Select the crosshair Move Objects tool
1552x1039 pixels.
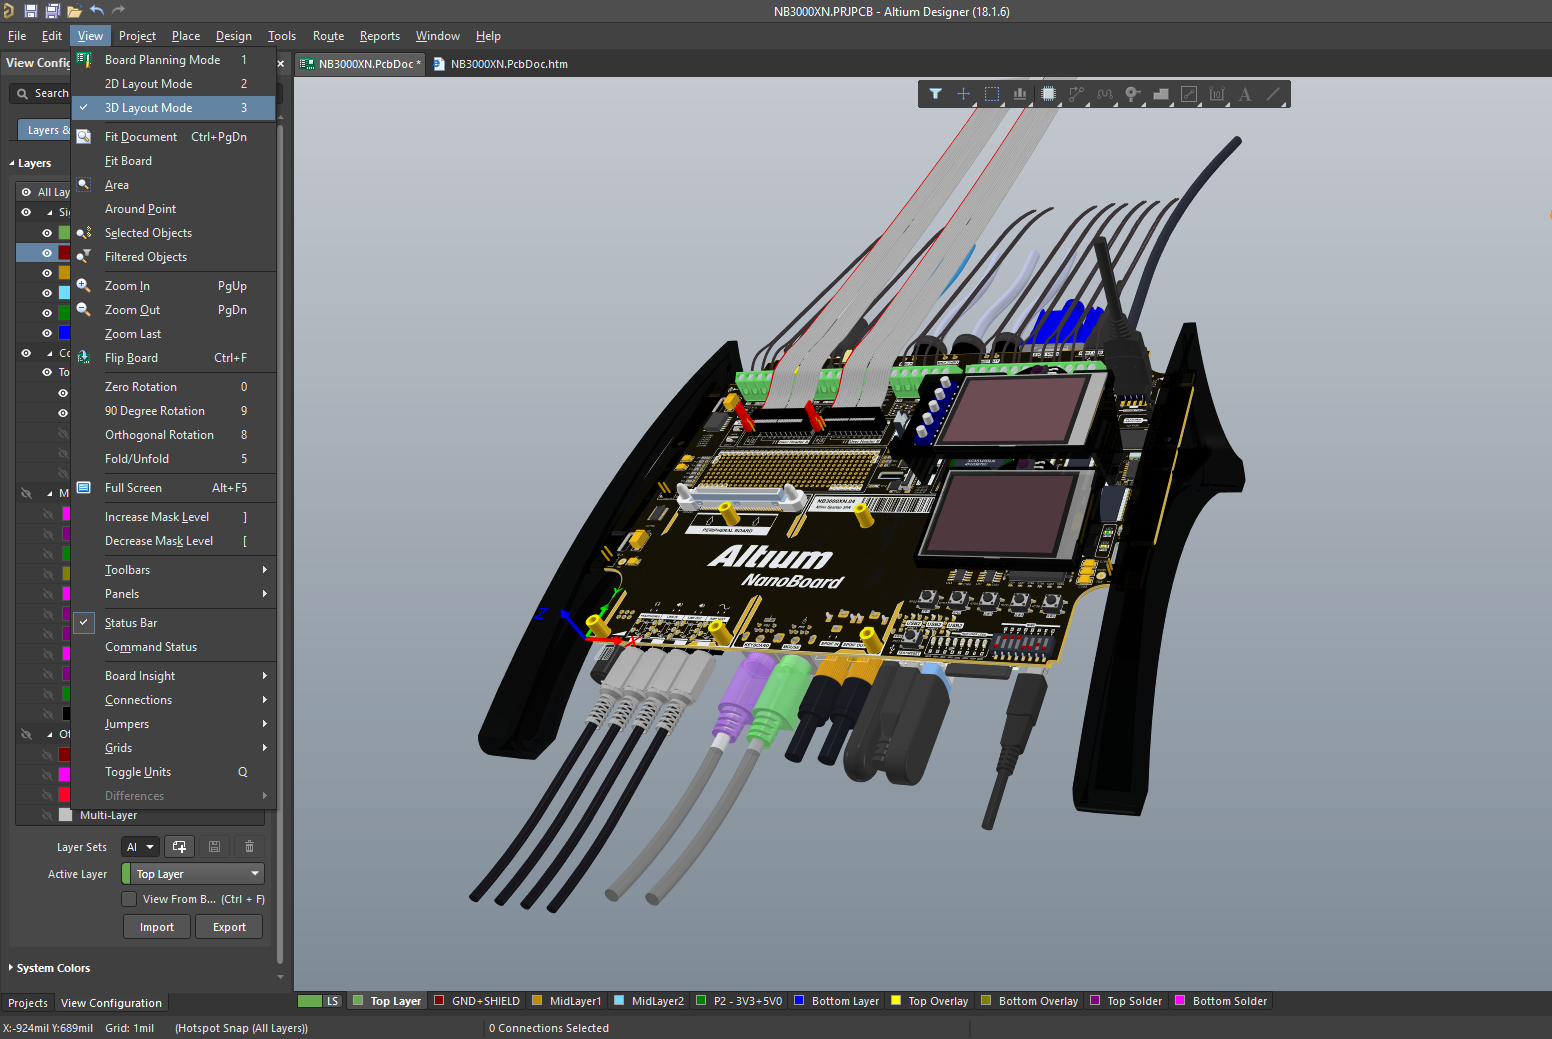[x=963, y=94]
